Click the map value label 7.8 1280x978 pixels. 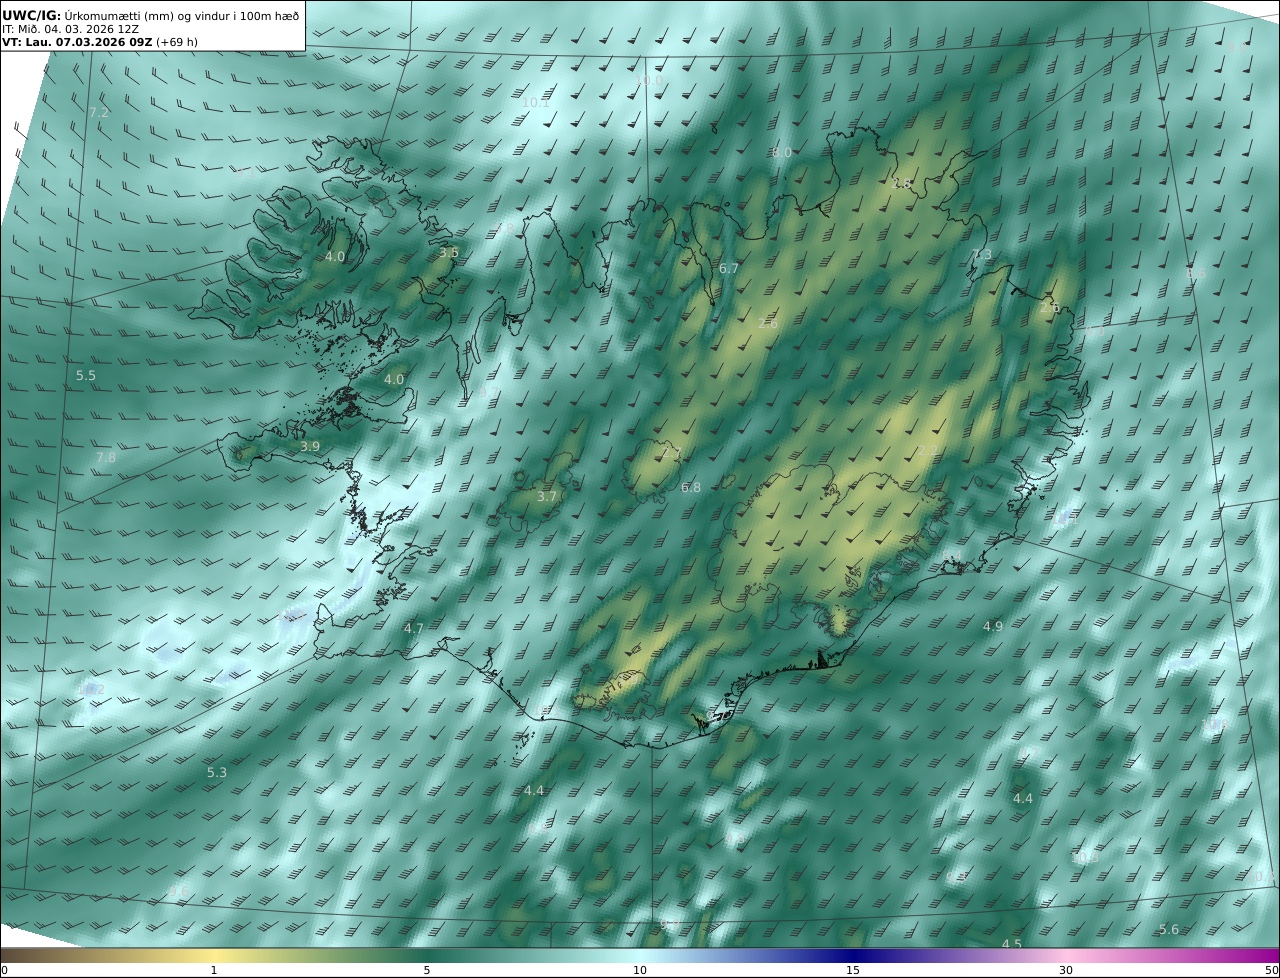click(106, 458)
